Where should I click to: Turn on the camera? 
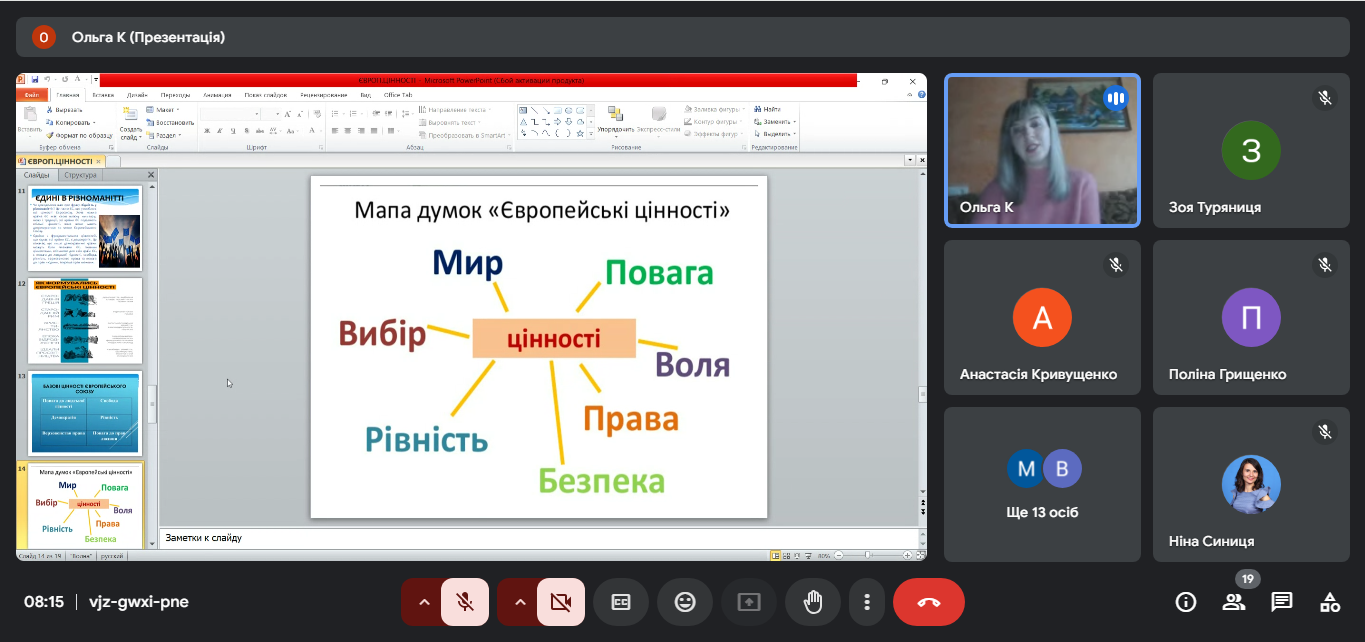click(x=560, y=602)
